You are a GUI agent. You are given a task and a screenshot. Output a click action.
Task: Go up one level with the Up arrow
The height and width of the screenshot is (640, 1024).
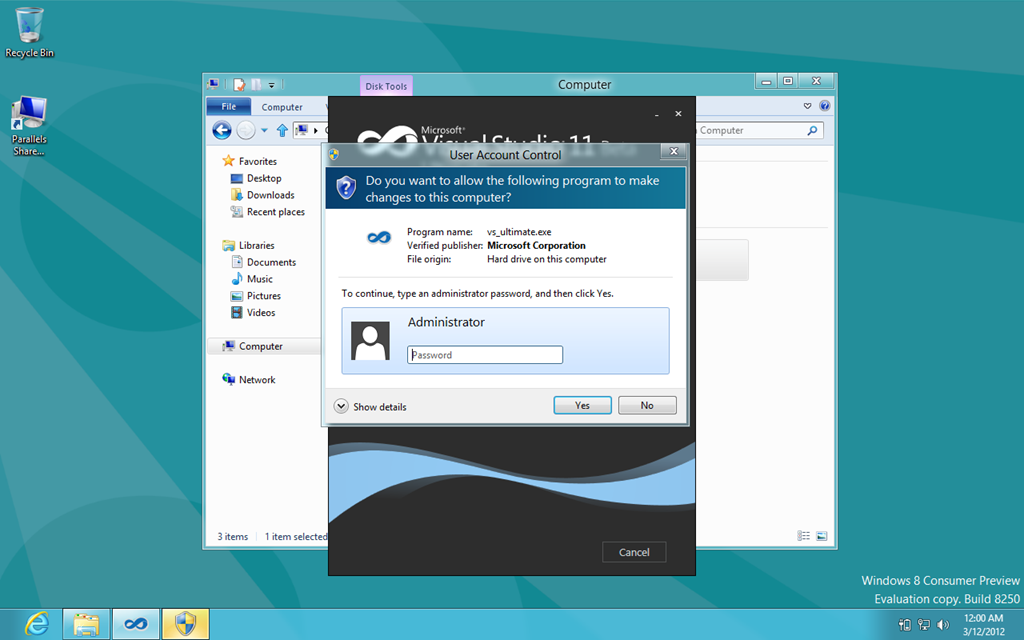(282, 131)
